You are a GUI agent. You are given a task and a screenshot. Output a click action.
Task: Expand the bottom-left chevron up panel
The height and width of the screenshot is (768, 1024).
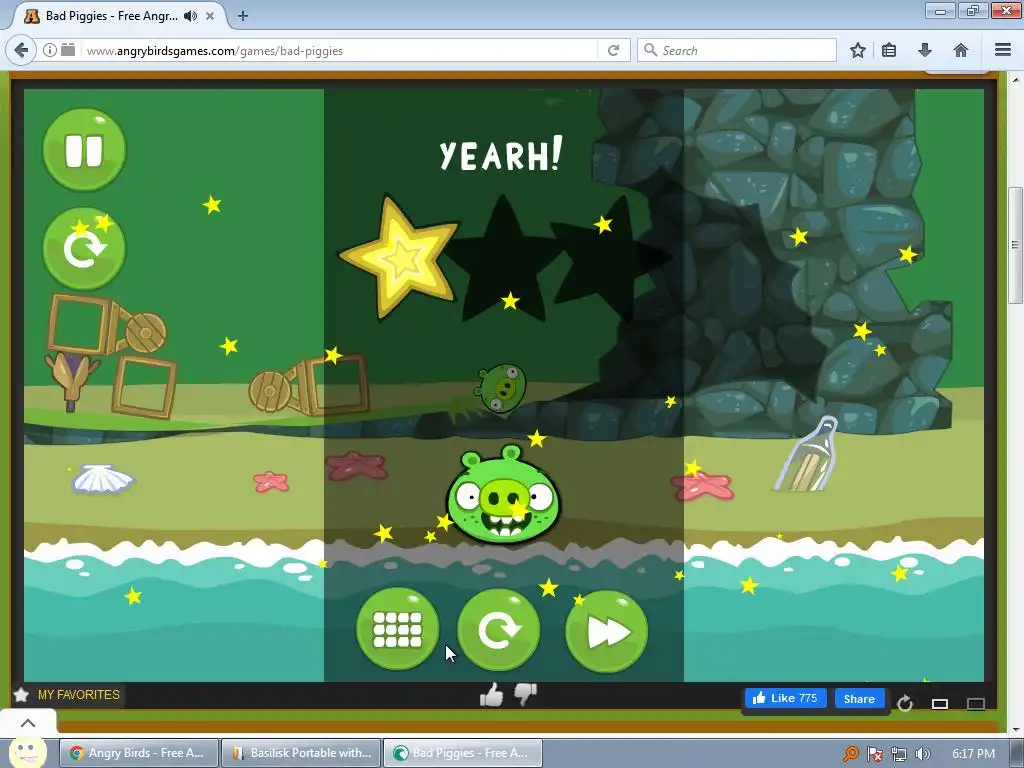28,723
